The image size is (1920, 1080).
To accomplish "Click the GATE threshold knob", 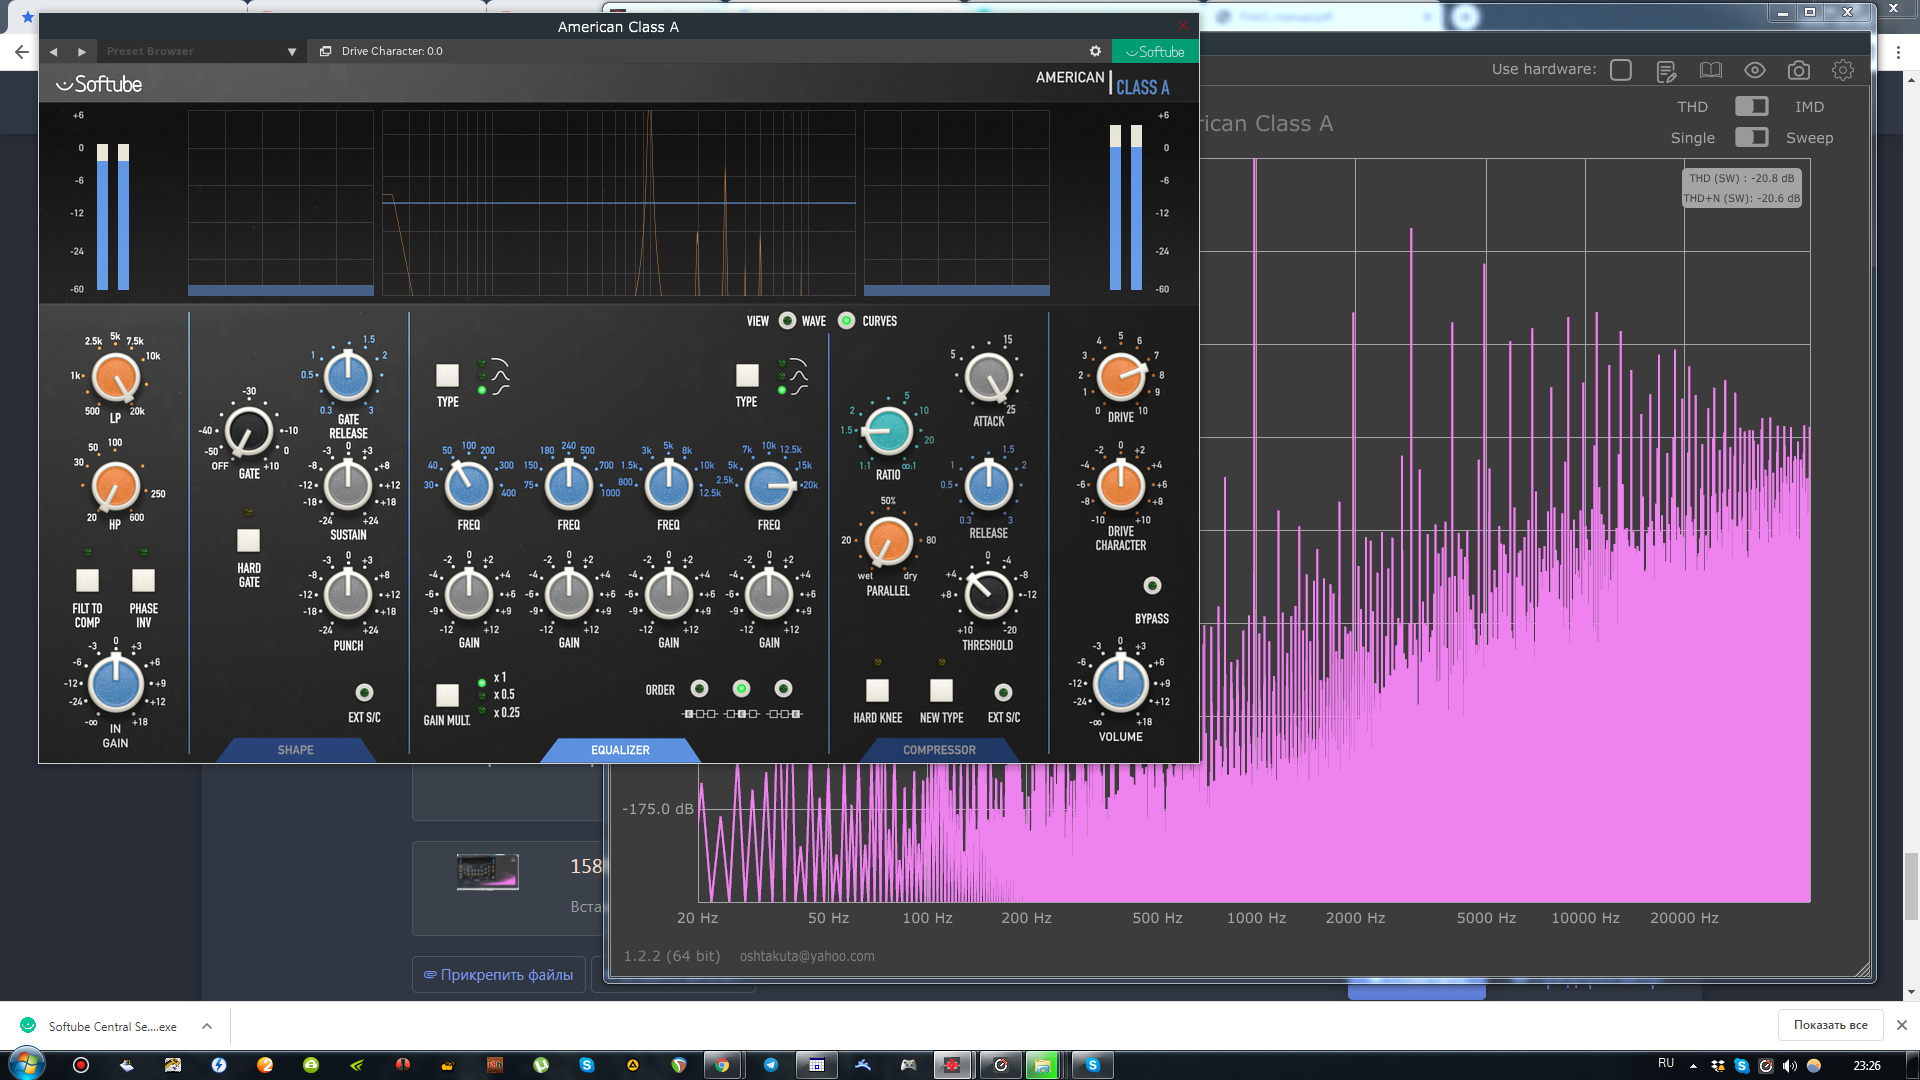I will pyautogui.click(x=248, y=431).
